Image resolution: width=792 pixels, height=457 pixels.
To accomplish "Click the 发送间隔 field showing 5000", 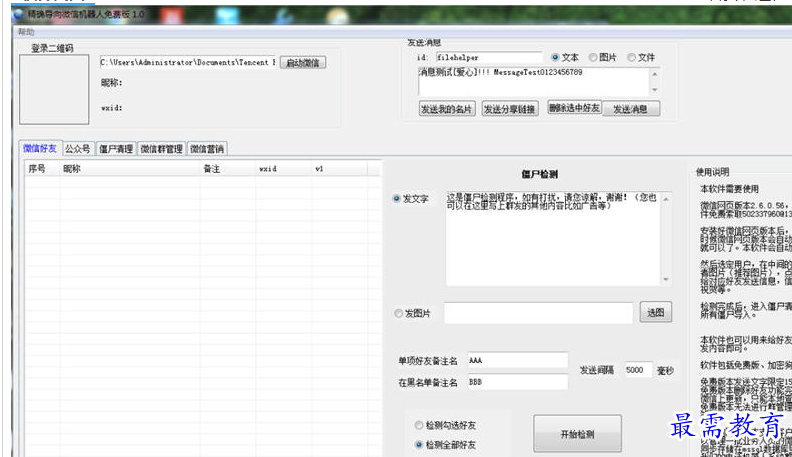I will (638, 370).
